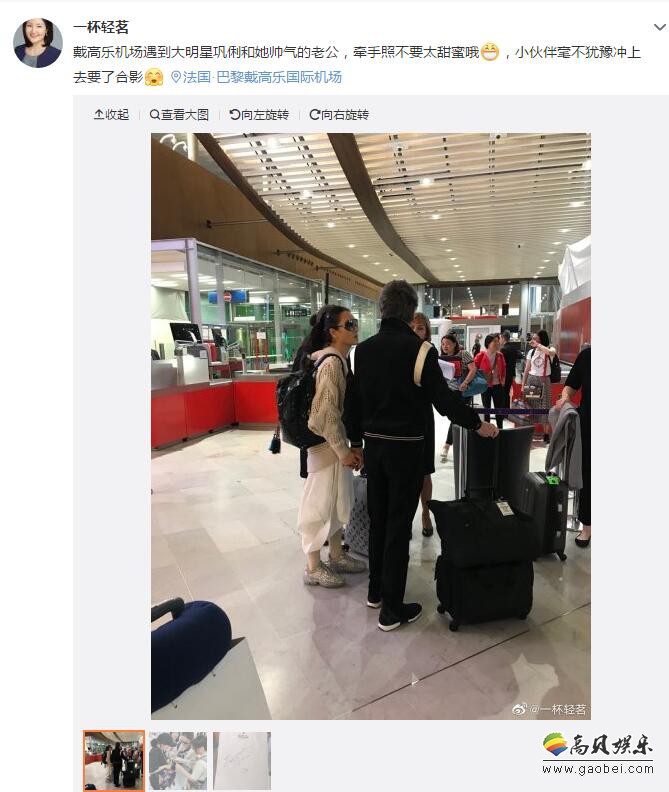The height and width of the screenshot is (792, 669).
Task: Rotate image right with 向右旋转
Action: [x=339, y=115]
